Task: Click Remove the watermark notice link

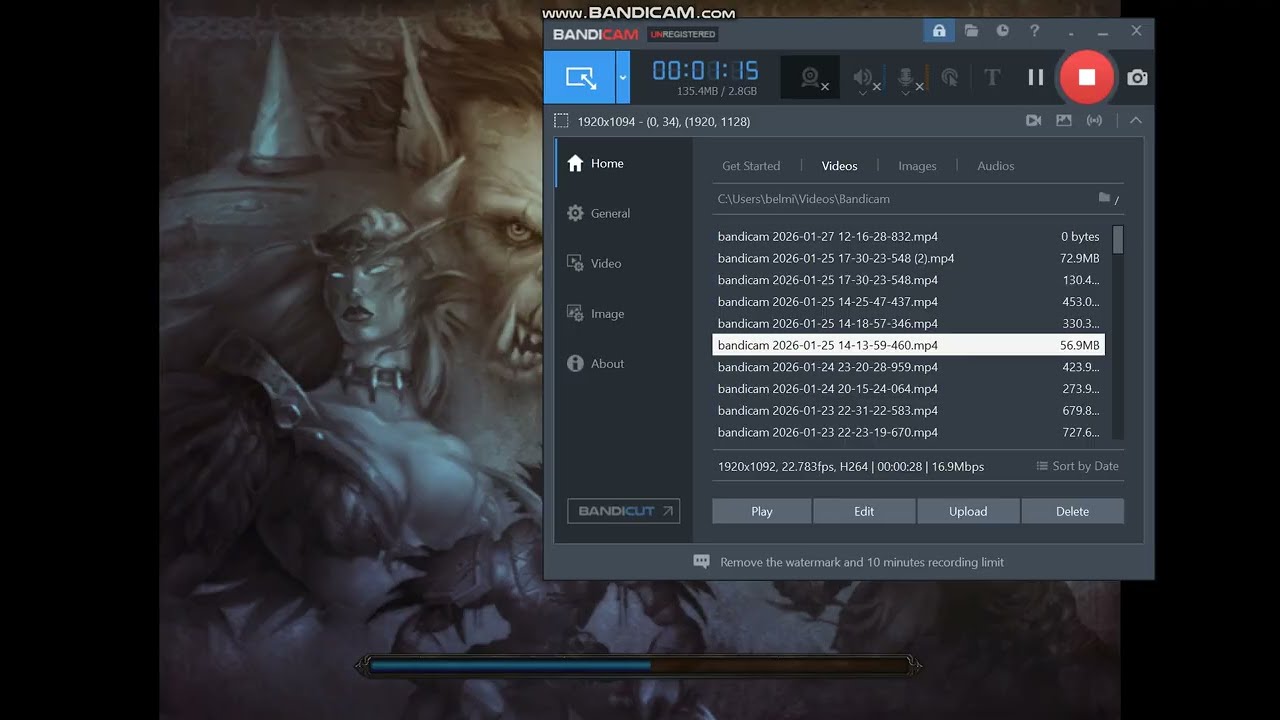Action: point(862,562)
